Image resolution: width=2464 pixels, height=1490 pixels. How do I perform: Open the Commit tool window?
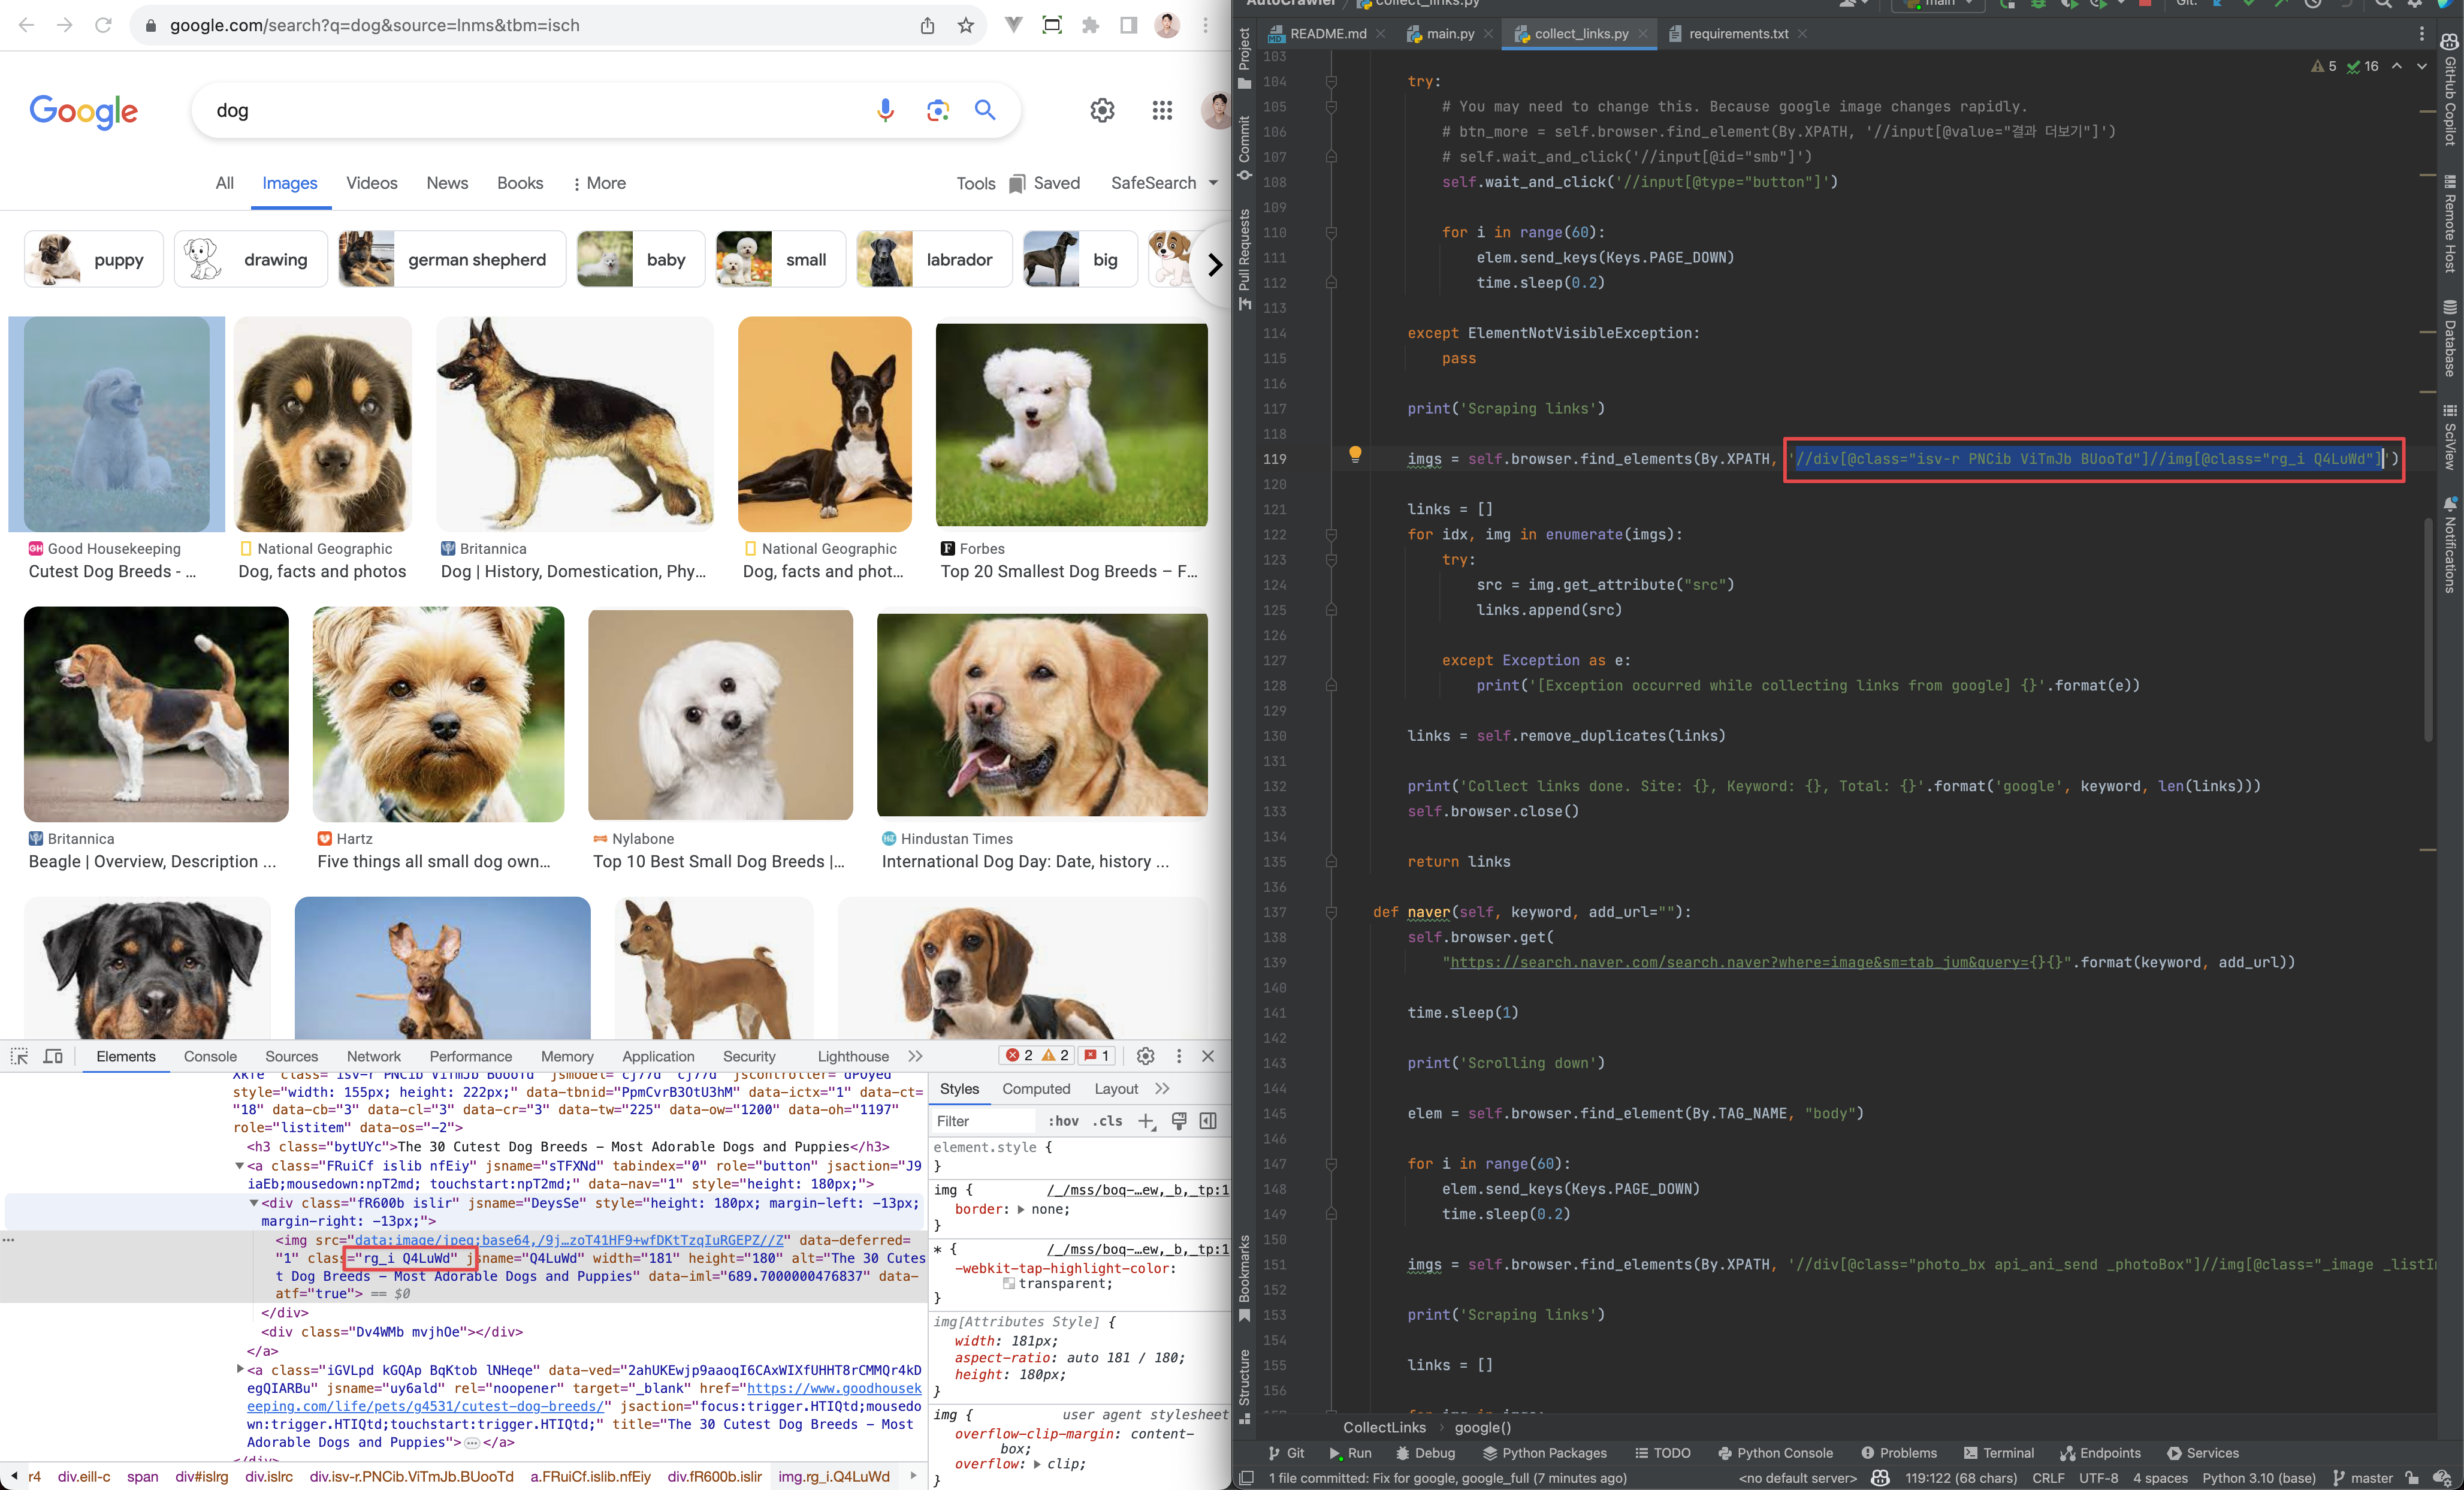click(x=1244, y=148)
